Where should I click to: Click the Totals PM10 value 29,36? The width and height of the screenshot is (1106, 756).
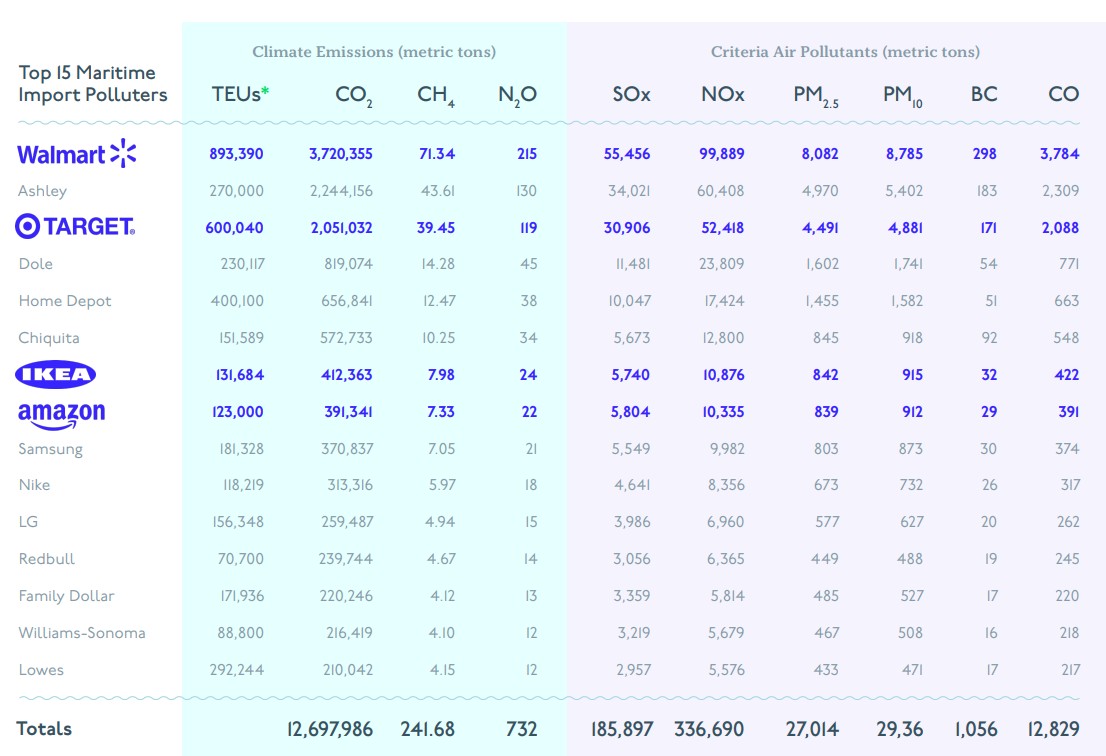899,728
